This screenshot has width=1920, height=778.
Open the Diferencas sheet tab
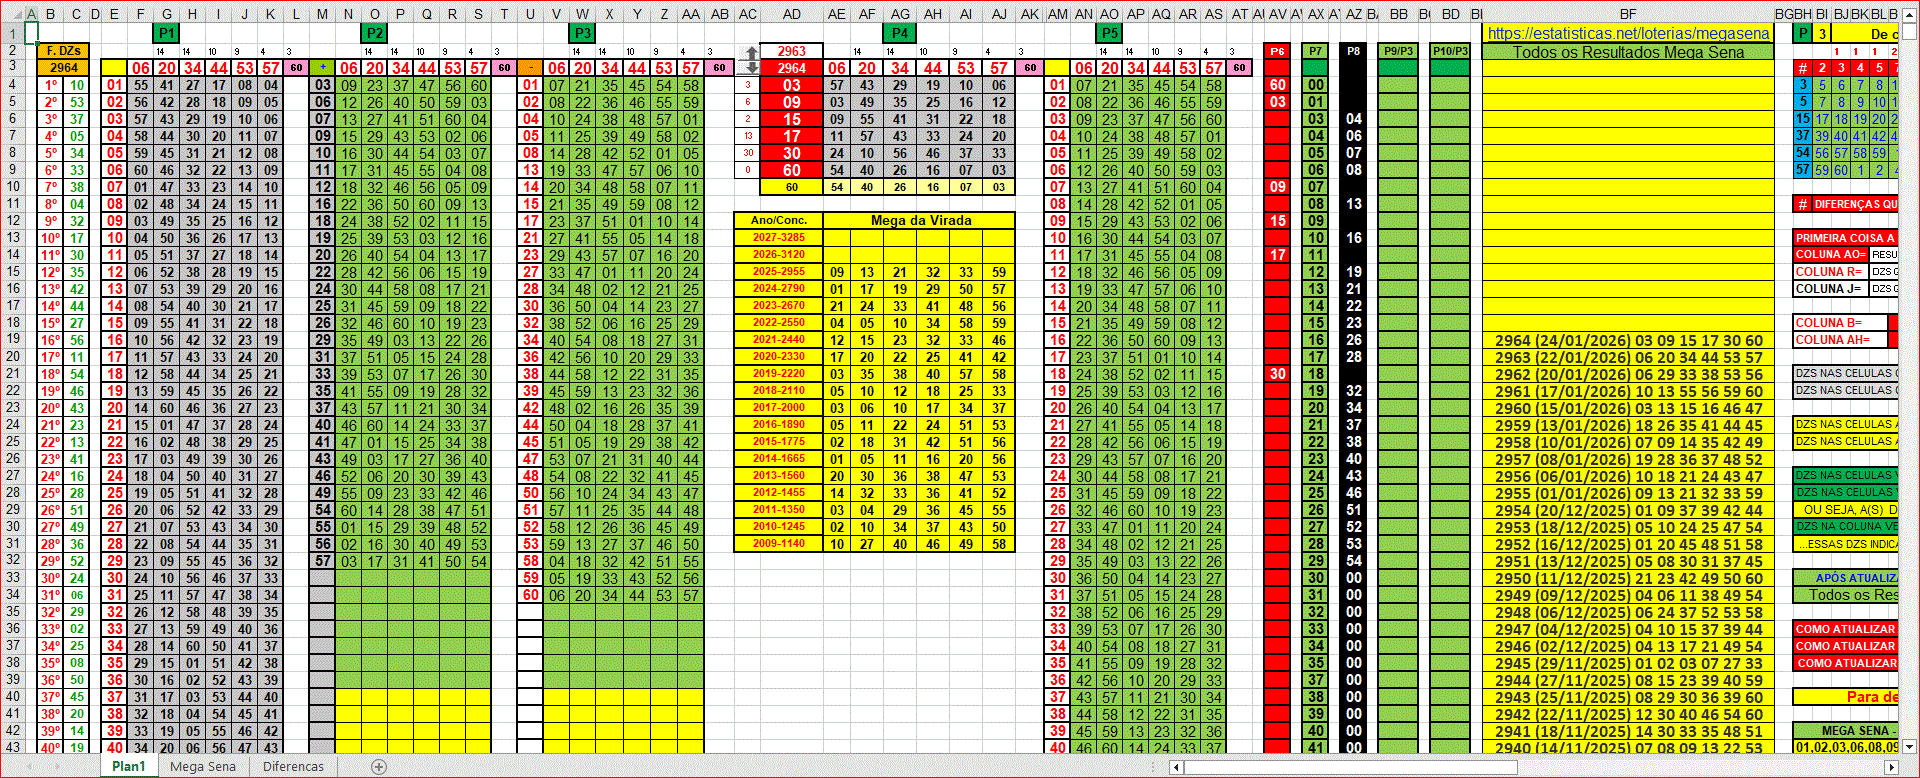(x=293, y=767)
